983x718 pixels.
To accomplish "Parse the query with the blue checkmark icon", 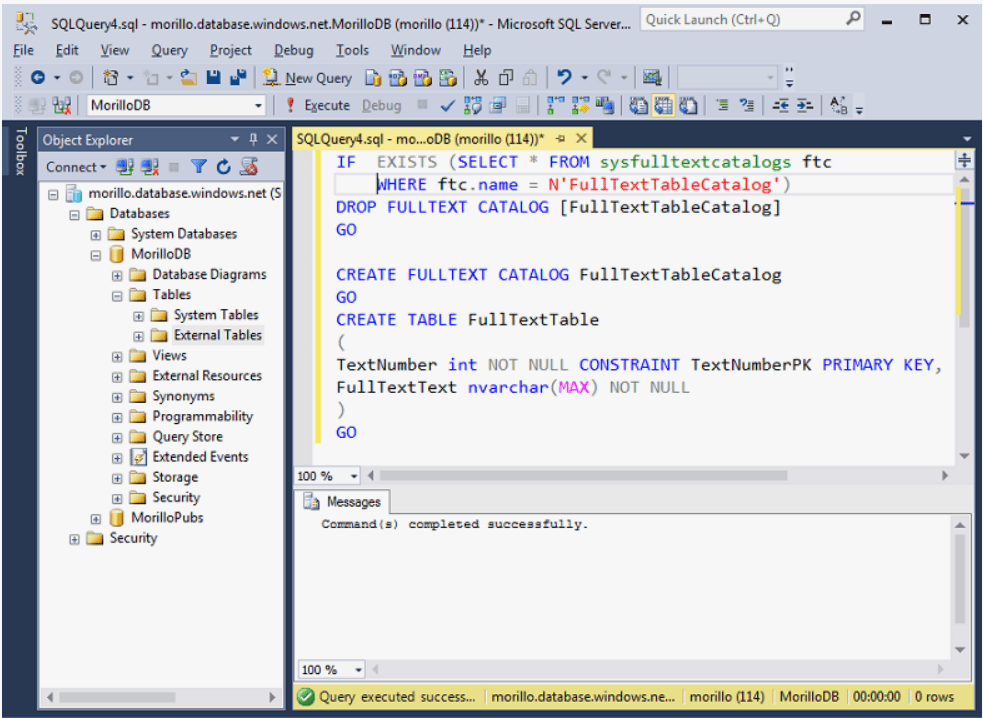I will pos(447,105).
